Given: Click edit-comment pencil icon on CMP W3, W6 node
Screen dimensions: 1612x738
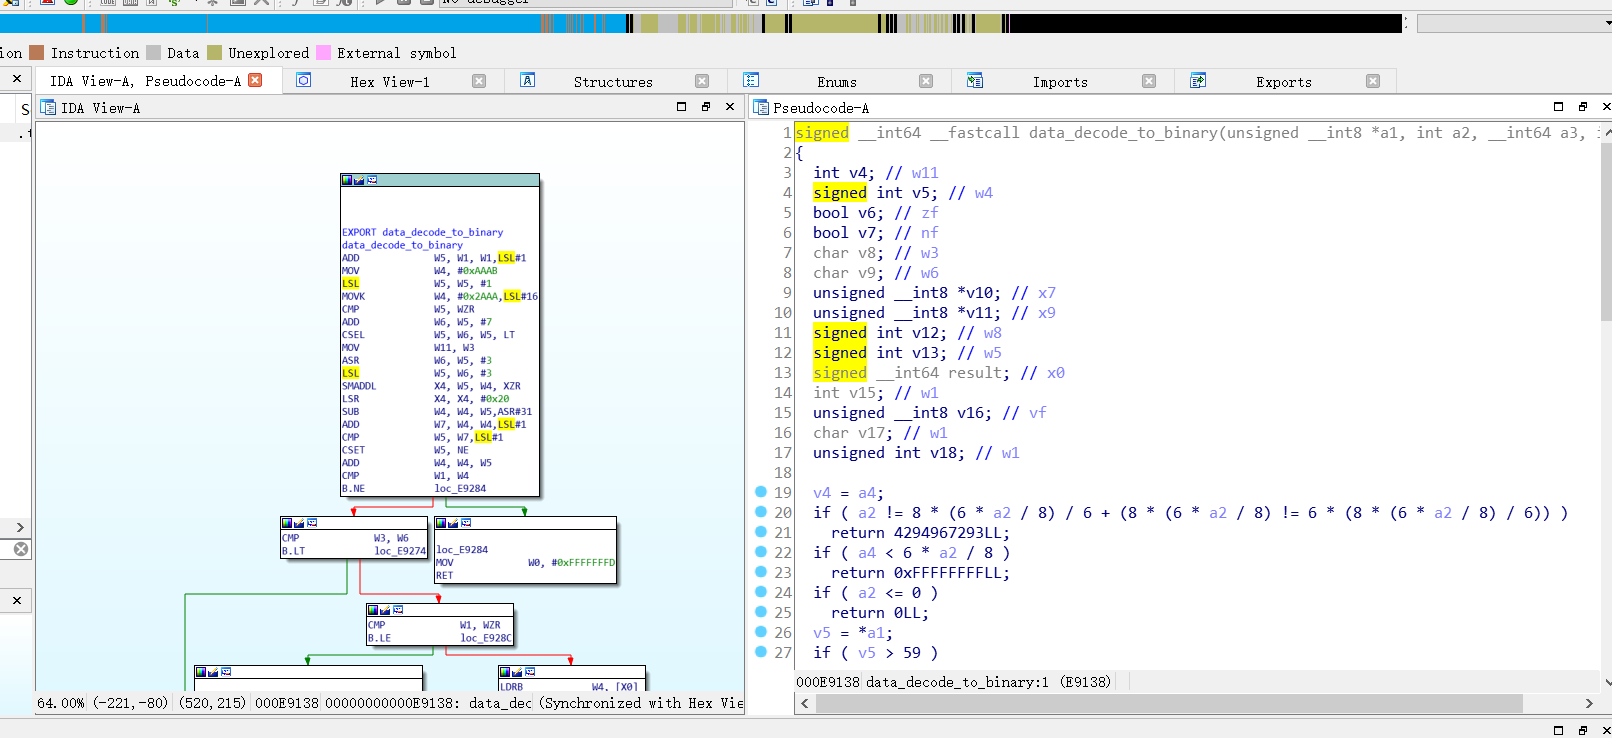Looking at the screenshot, I should [x=300, y=523].
